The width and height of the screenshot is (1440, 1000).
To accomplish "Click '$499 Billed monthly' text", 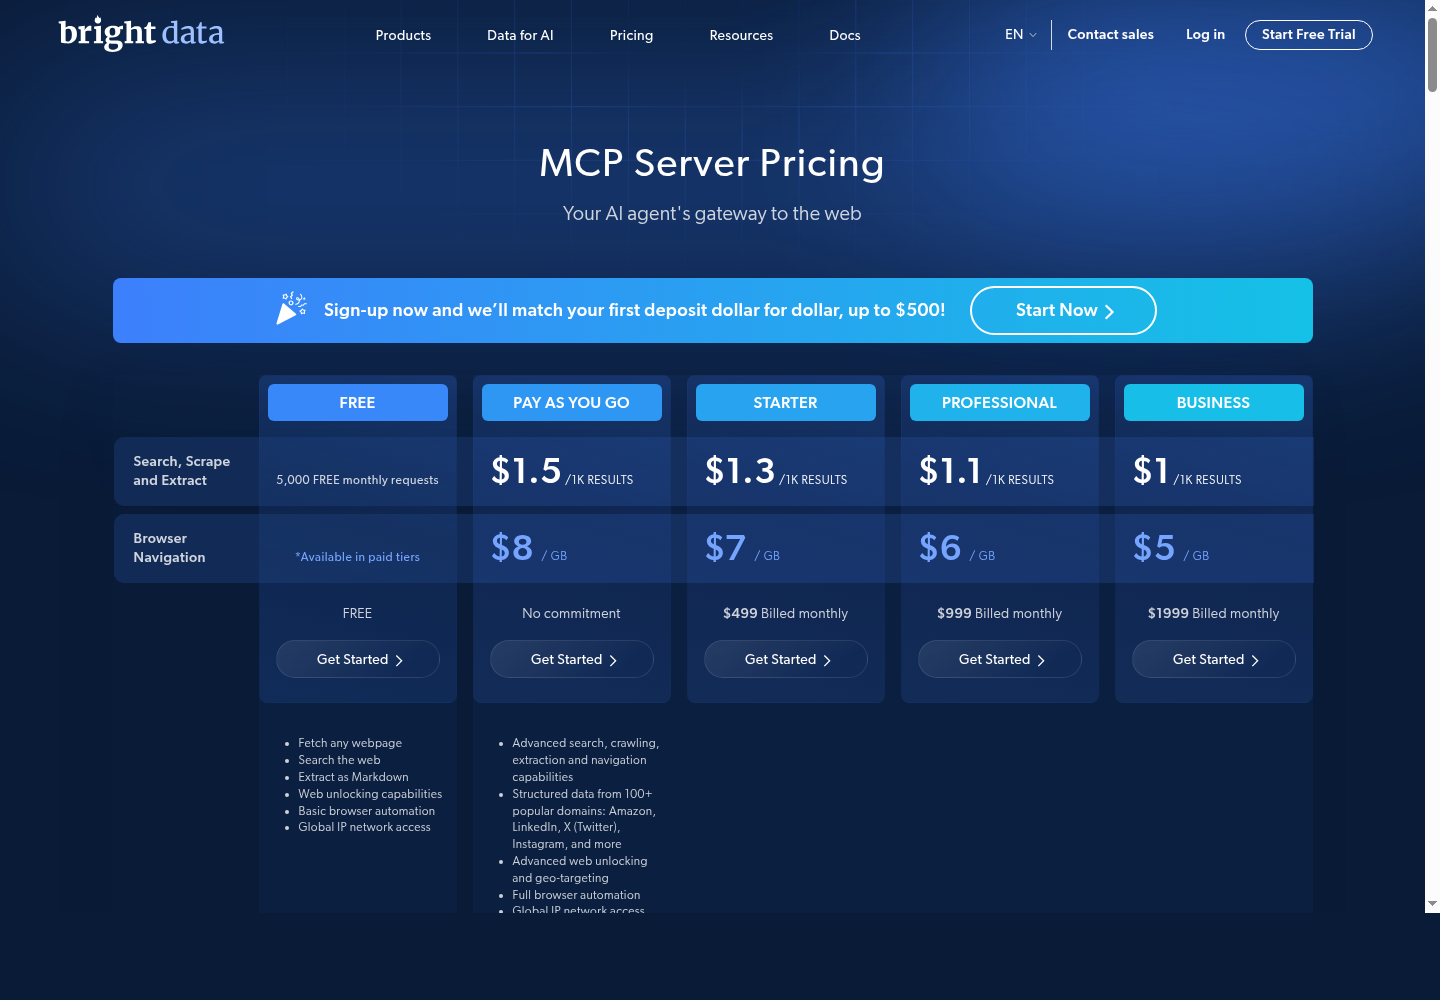I will (x=785, y=613).
